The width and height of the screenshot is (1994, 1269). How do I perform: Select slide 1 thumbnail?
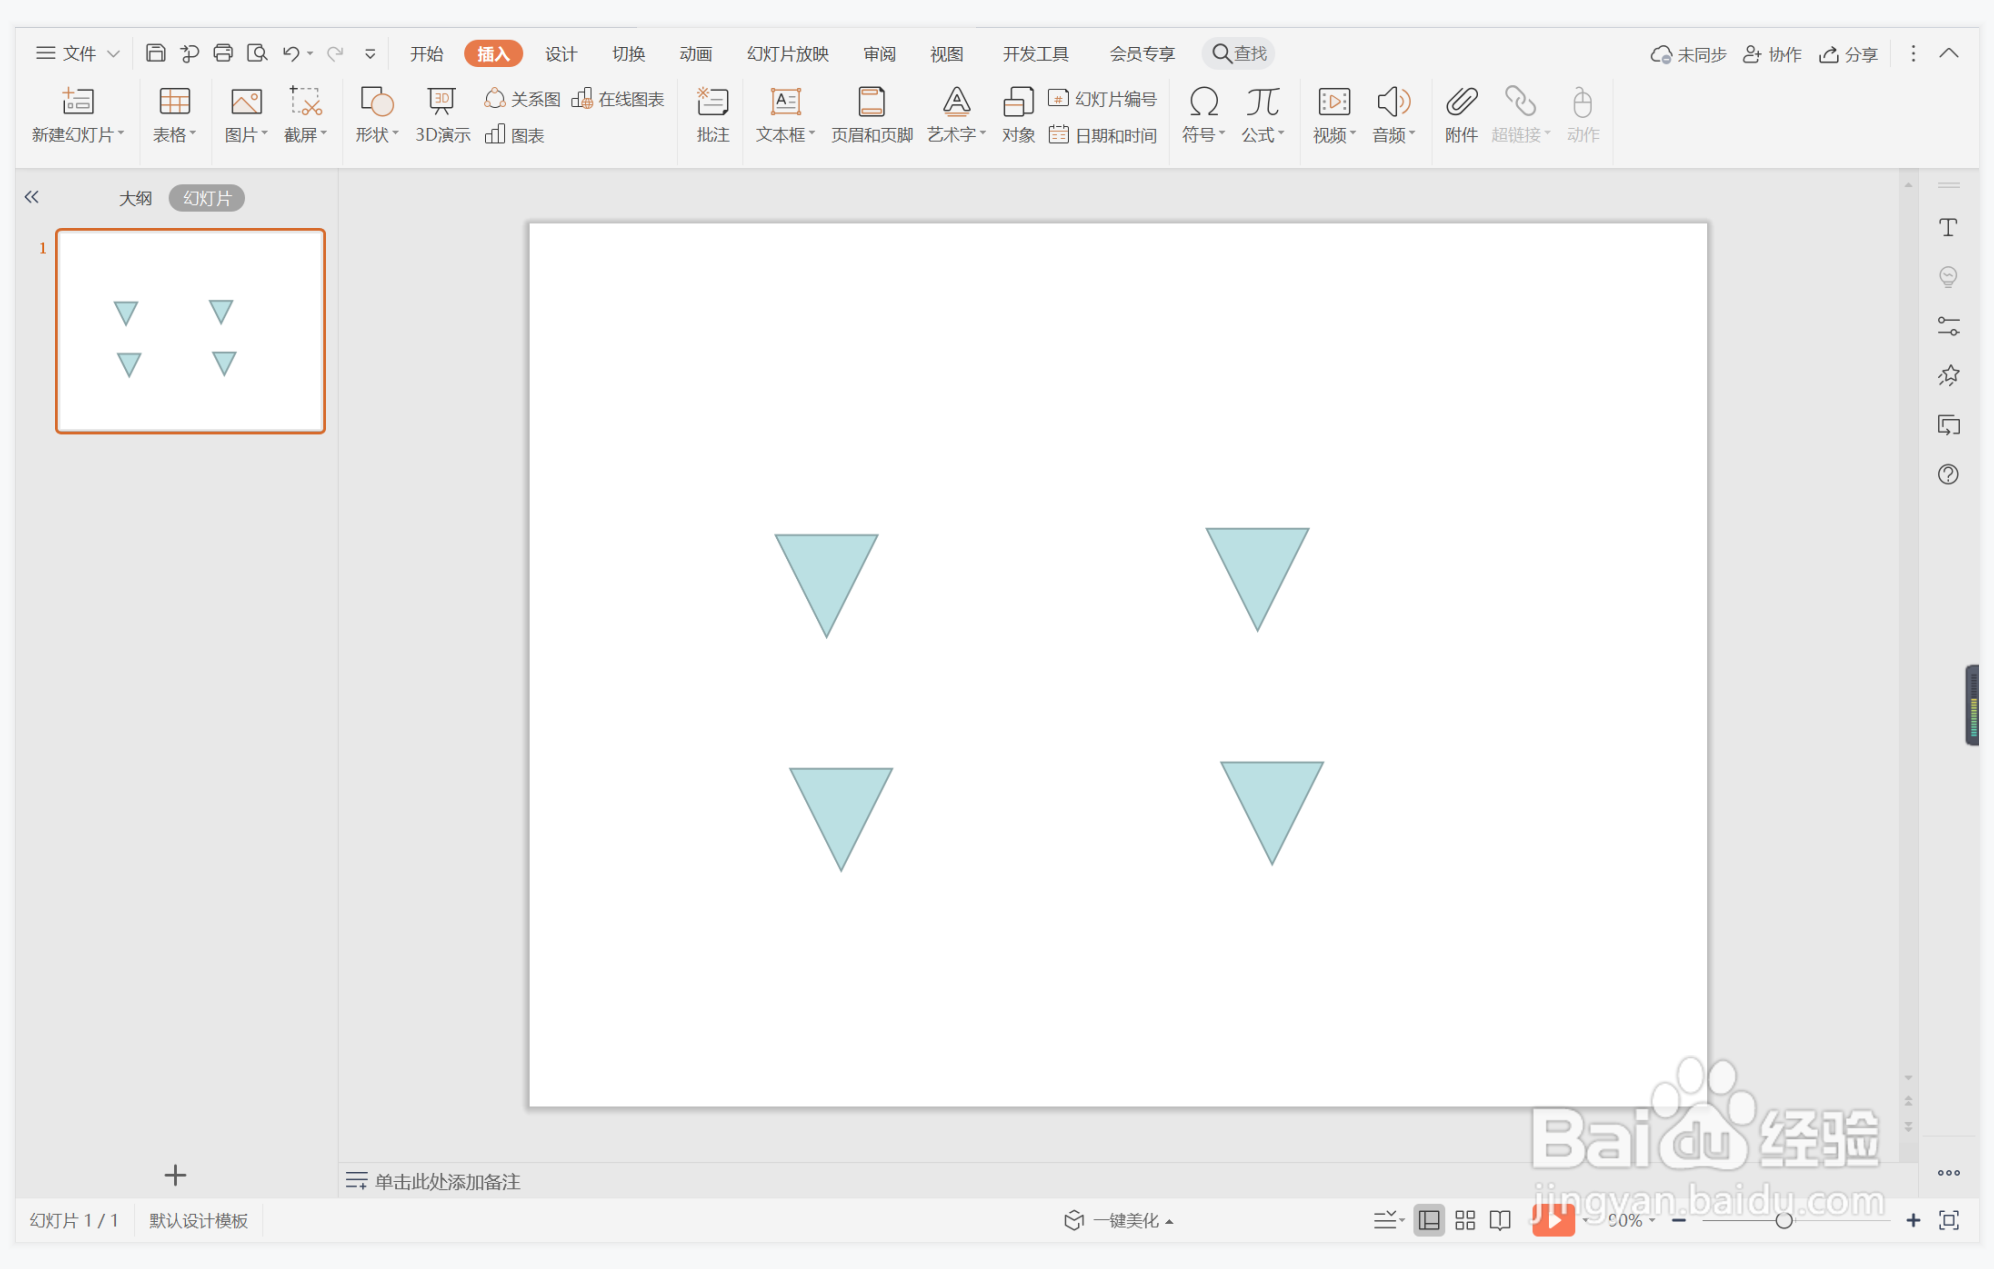click(190, 331)
